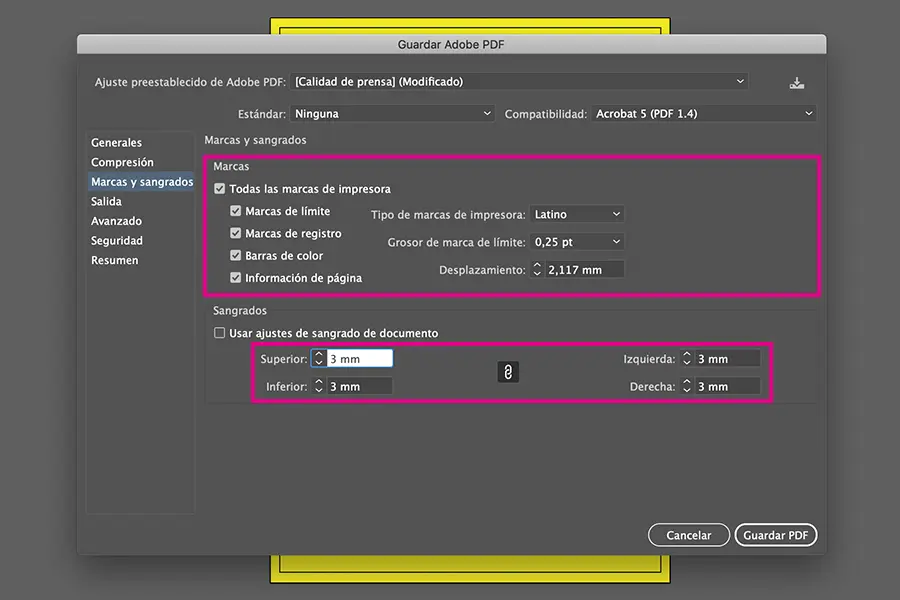Click the Superior bleed stepper arrows
Image resolution: width=900 pixels, height=600 pixels.
pos(318,358)
